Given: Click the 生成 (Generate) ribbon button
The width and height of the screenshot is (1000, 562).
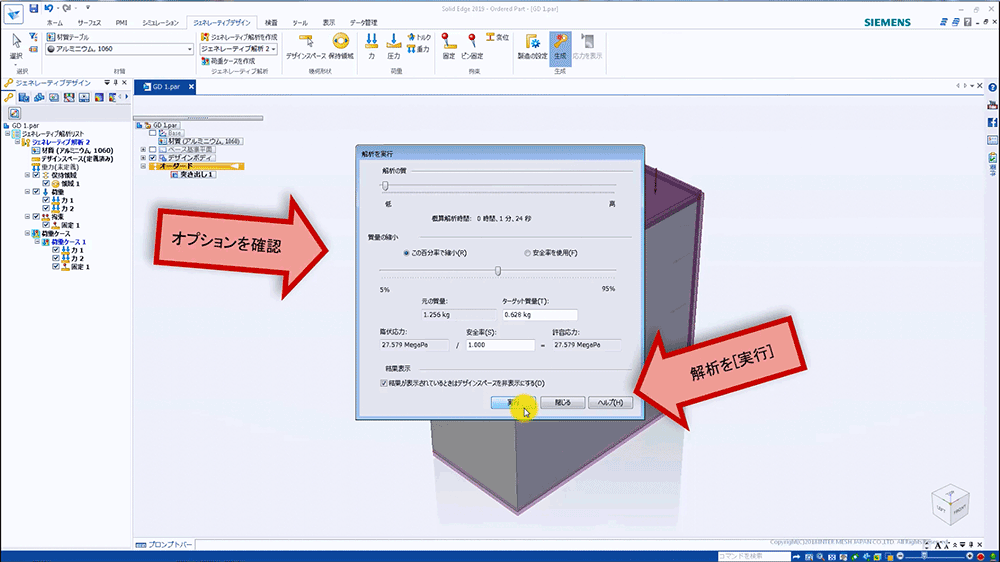Looking at the screenshot, I should (560, 47).
